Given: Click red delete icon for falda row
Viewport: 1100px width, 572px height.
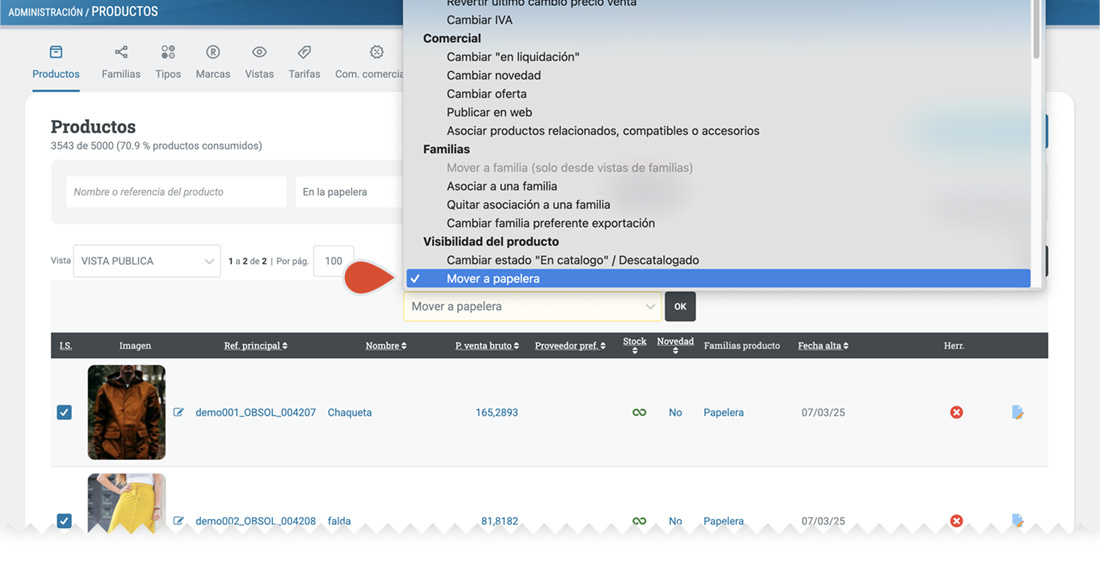Looking at the screenshot, I should coord(956,521).
